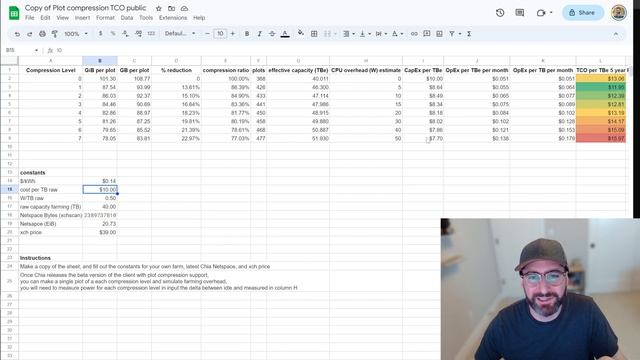This screenshot has height=360, width=640.
Task: Increase the font size with plus
Action: (233, 33)
